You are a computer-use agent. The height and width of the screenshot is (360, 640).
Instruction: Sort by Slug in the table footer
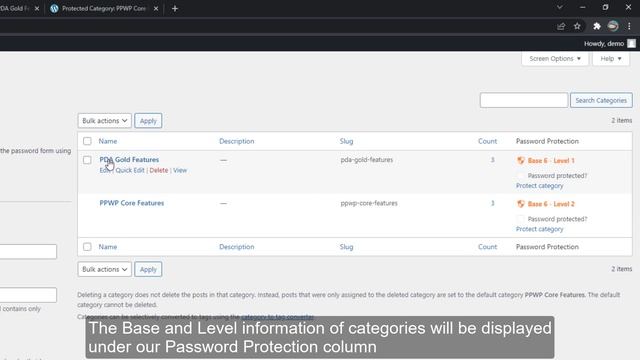347,247
